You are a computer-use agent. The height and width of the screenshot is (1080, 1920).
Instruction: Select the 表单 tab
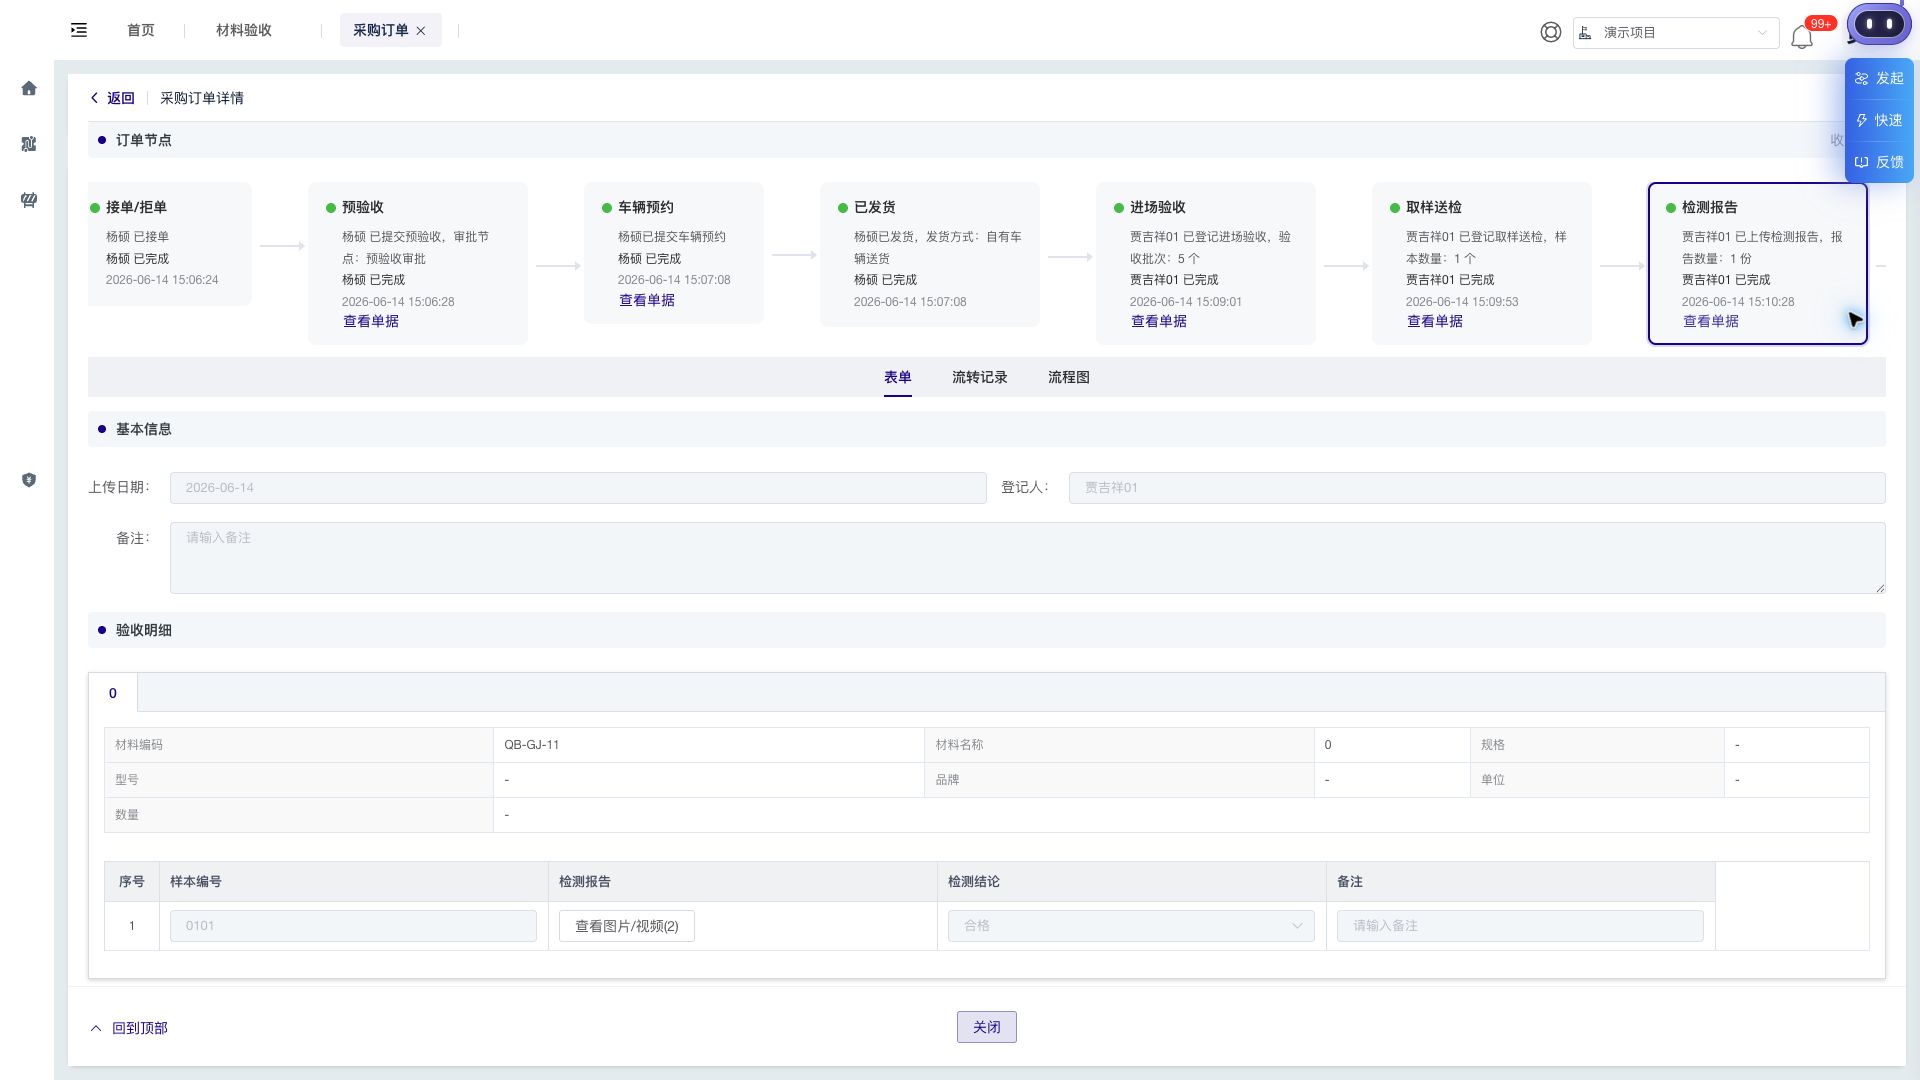(898, 377)
